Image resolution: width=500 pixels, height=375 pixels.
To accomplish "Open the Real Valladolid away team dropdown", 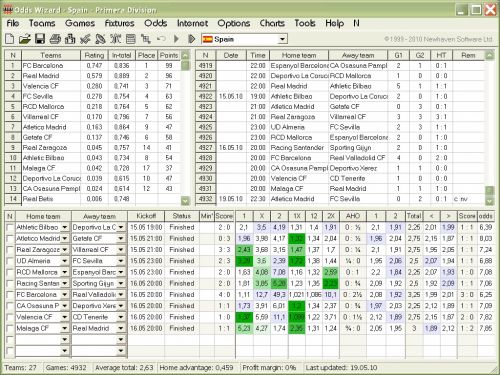I will click(x=121, y=295).
